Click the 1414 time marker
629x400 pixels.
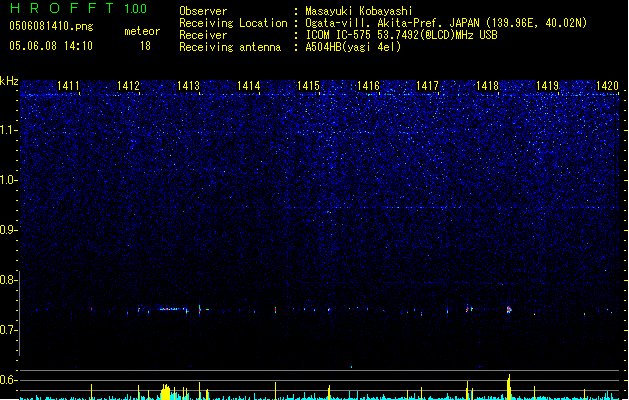tap(248, 86)
